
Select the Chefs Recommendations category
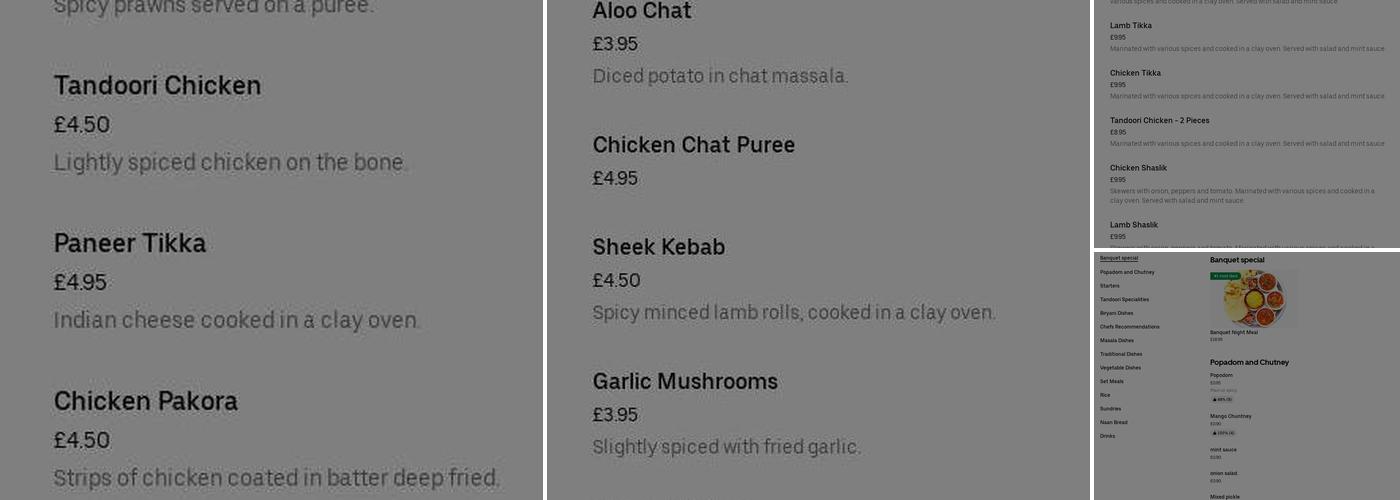(x=1129, y=327)
